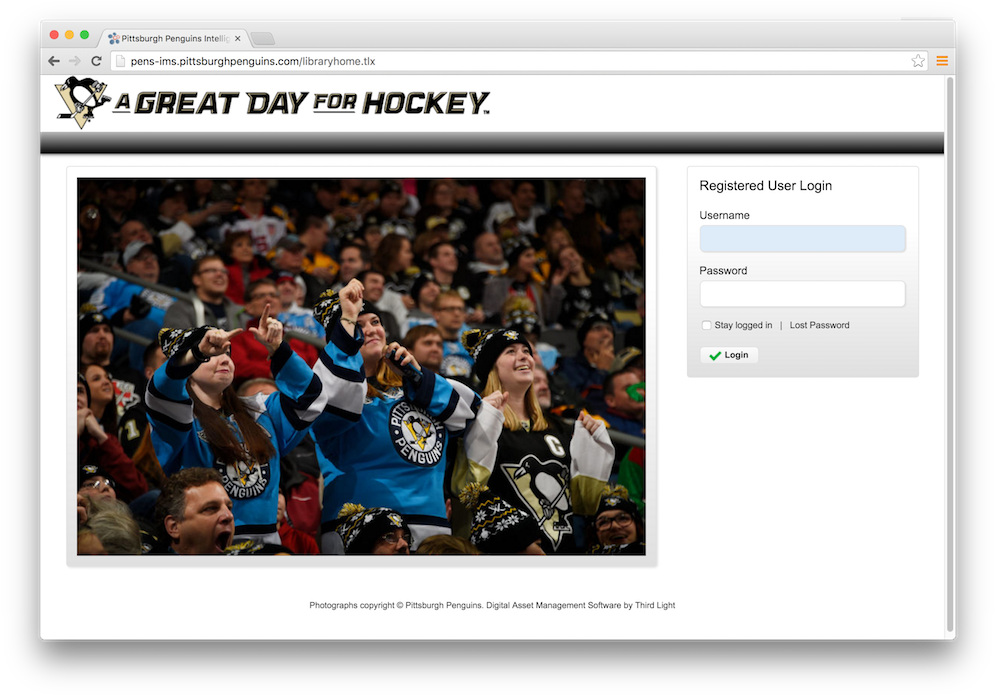Screen dimensions: 995x695
Task: Click the forward navigation arrow
Action: click(x=74, y=60)
